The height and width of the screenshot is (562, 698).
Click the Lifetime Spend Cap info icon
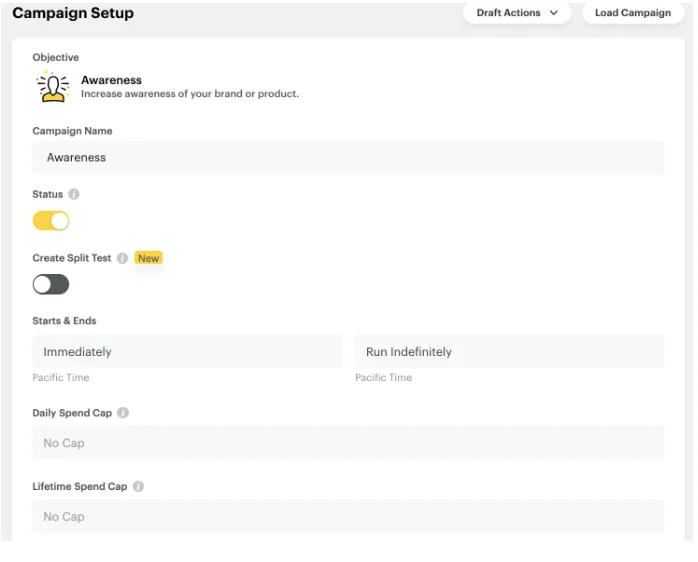[x=138, y=487]
